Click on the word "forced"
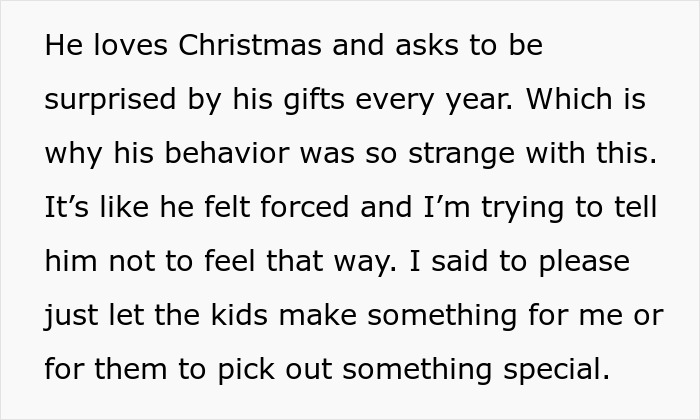700x420 pixels. [304, 207]
